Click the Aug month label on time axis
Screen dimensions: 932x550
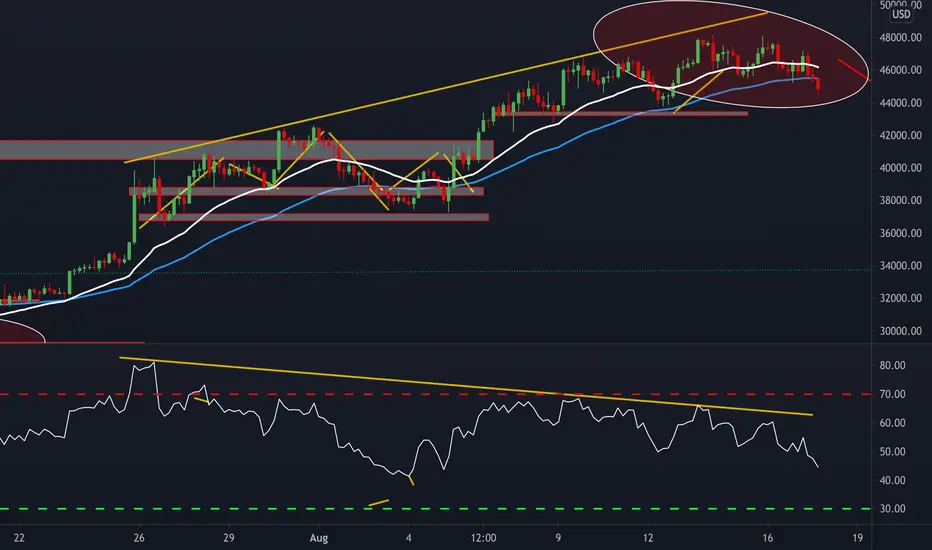pyautogui.click(x=319, y=538)
